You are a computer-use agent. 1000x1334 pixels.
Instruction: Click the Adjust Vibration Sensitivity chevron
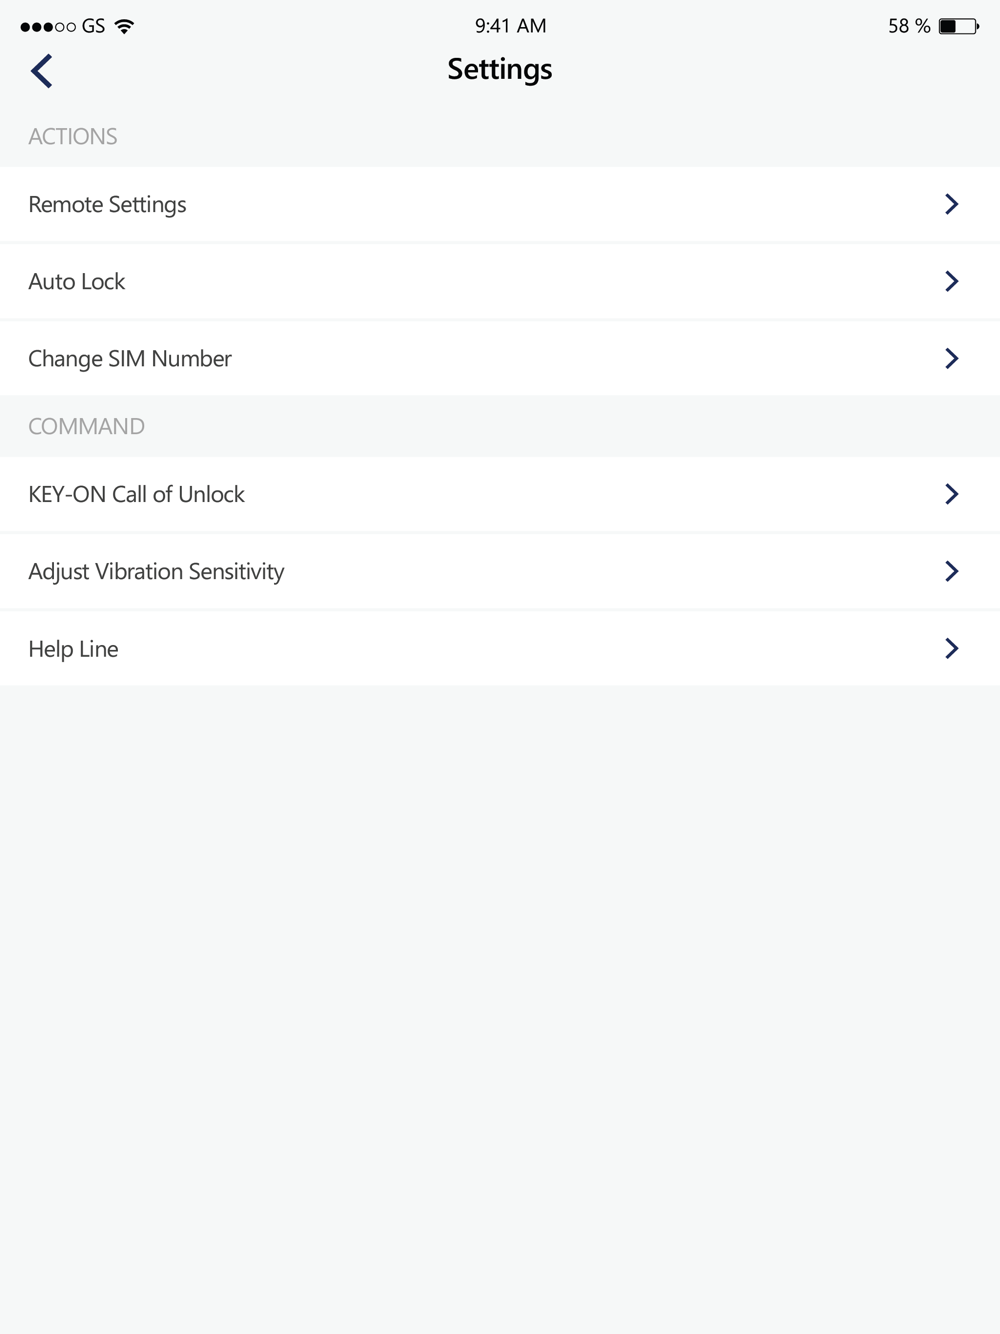[x=951, y=571]
